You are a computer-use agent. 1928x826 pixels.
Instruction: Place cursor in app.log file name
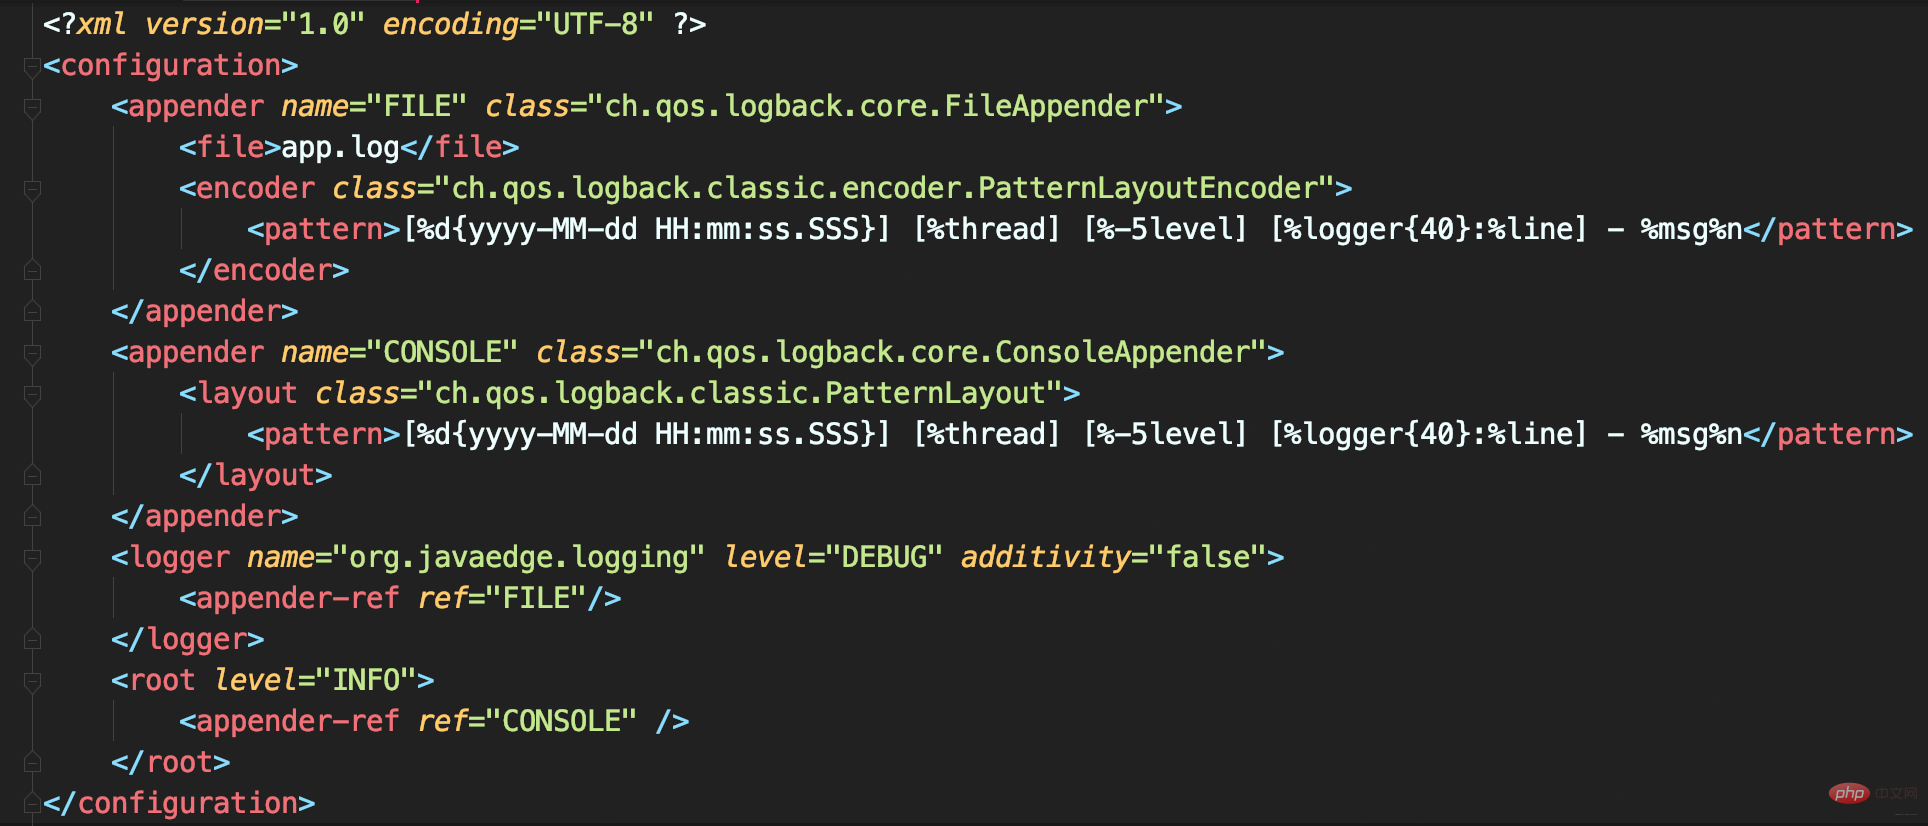click(341, 148)
